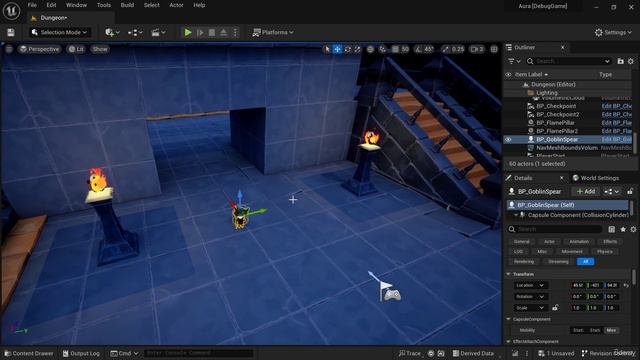
Task: Open the Outliner settings gear
Action: [x=631, y=61]
